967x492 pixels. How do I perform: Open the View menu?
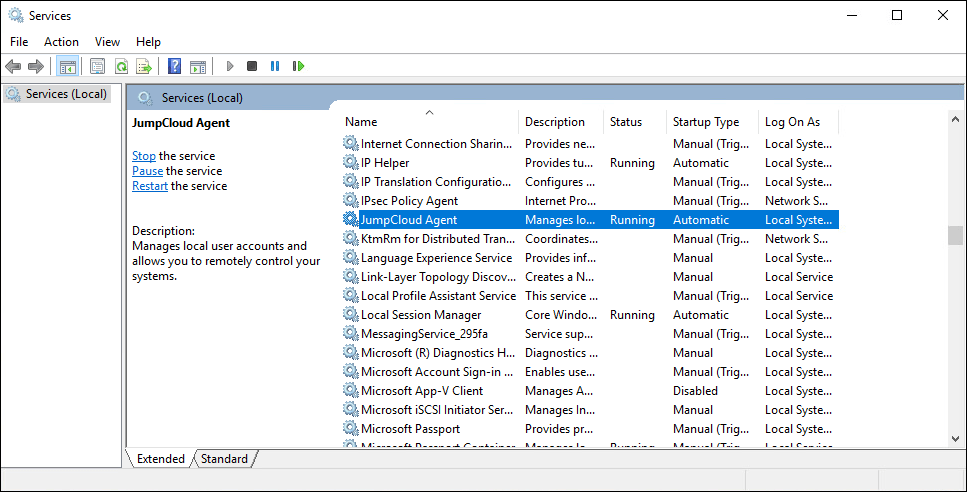click(x=107, y=42)
